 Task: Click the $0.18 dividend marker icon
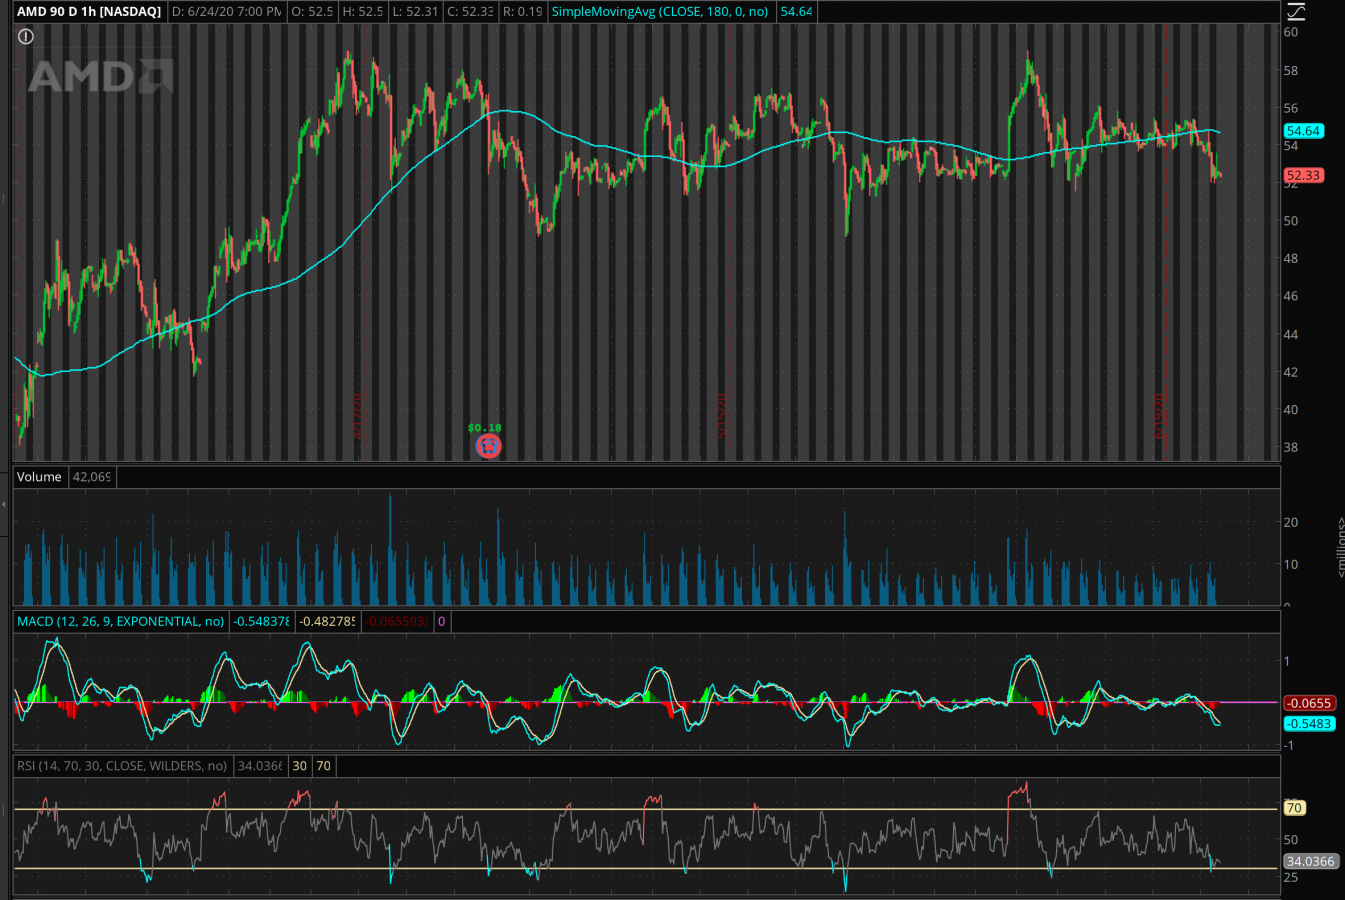pyautogui.click(x=488, y=446)
